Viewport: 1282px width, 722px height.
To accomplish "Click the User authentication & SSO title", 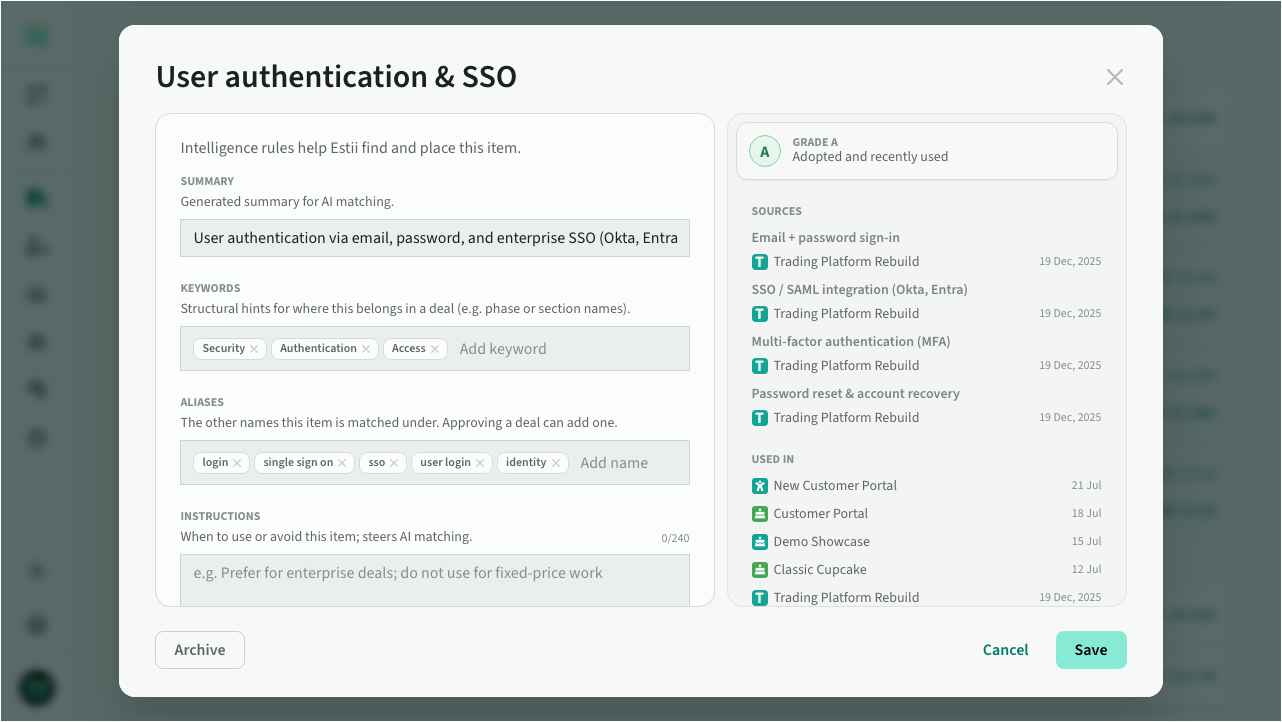I will tap(336, 77).
